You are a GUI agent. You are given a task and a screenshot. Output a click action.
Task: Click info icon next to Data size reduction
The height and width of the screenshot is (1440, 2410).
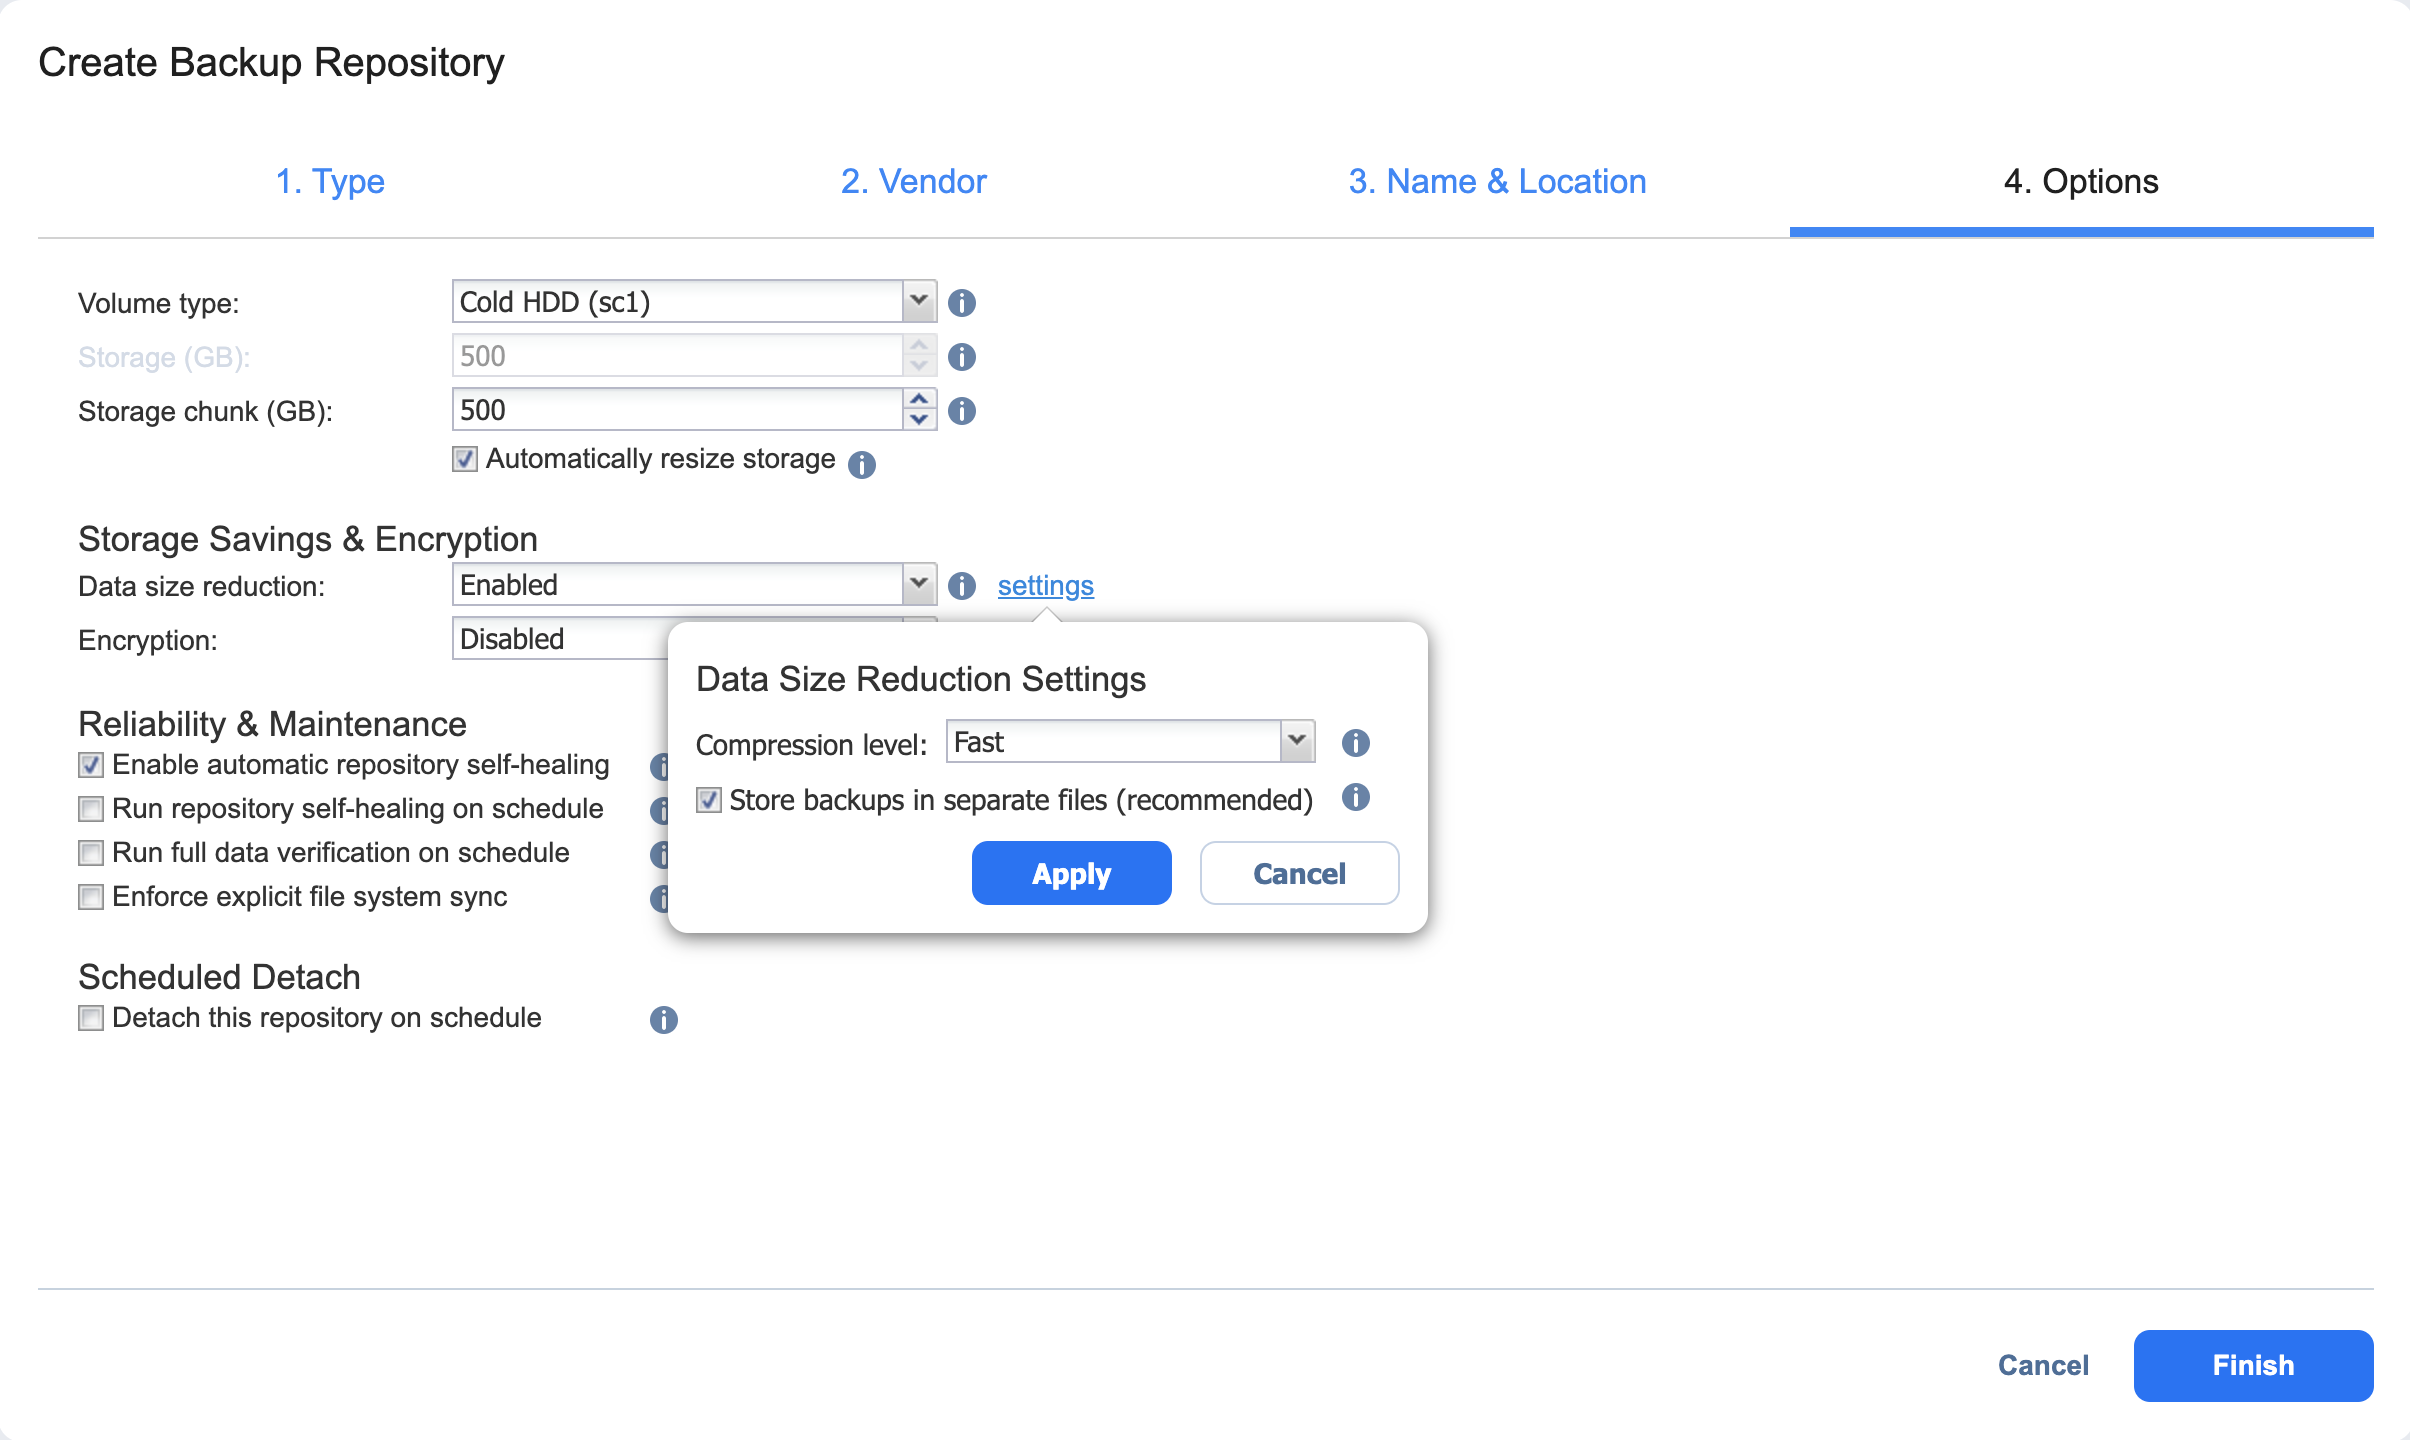pos(961,586)
